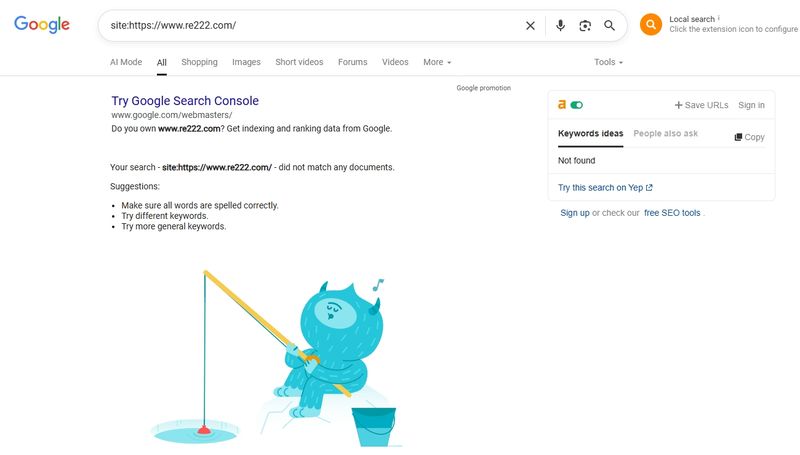Open the Tools dropdown
This screenshot has width=800, height=455.
608,62
